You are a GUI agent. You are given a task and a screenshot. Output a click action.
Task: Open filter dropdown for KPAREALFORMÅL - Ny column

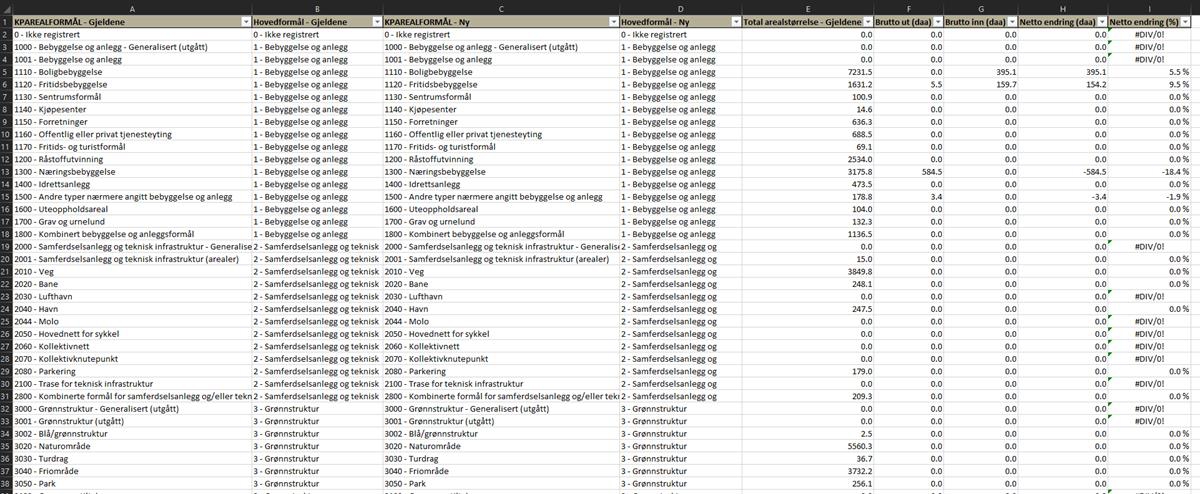611,21
